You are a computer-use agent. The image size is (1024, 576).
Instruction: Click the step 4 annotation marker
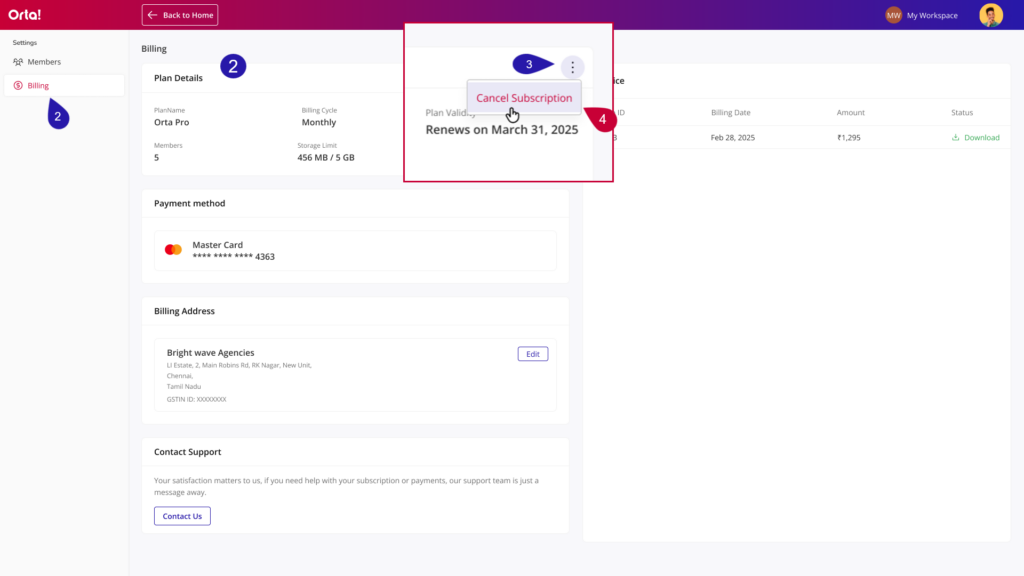coord(600,118)
